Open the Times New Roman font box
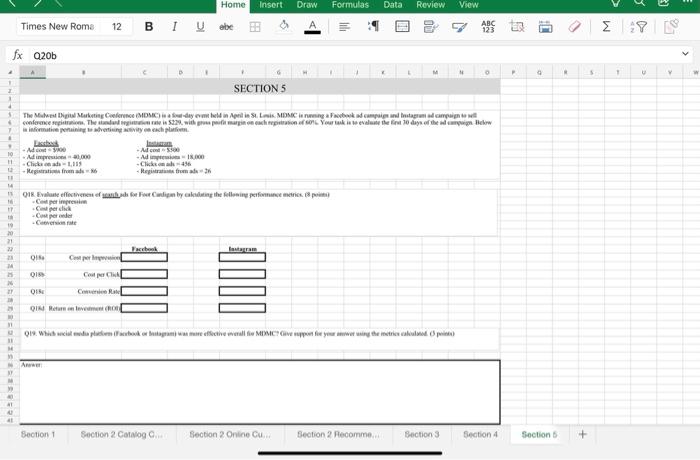 pos(58,27)
